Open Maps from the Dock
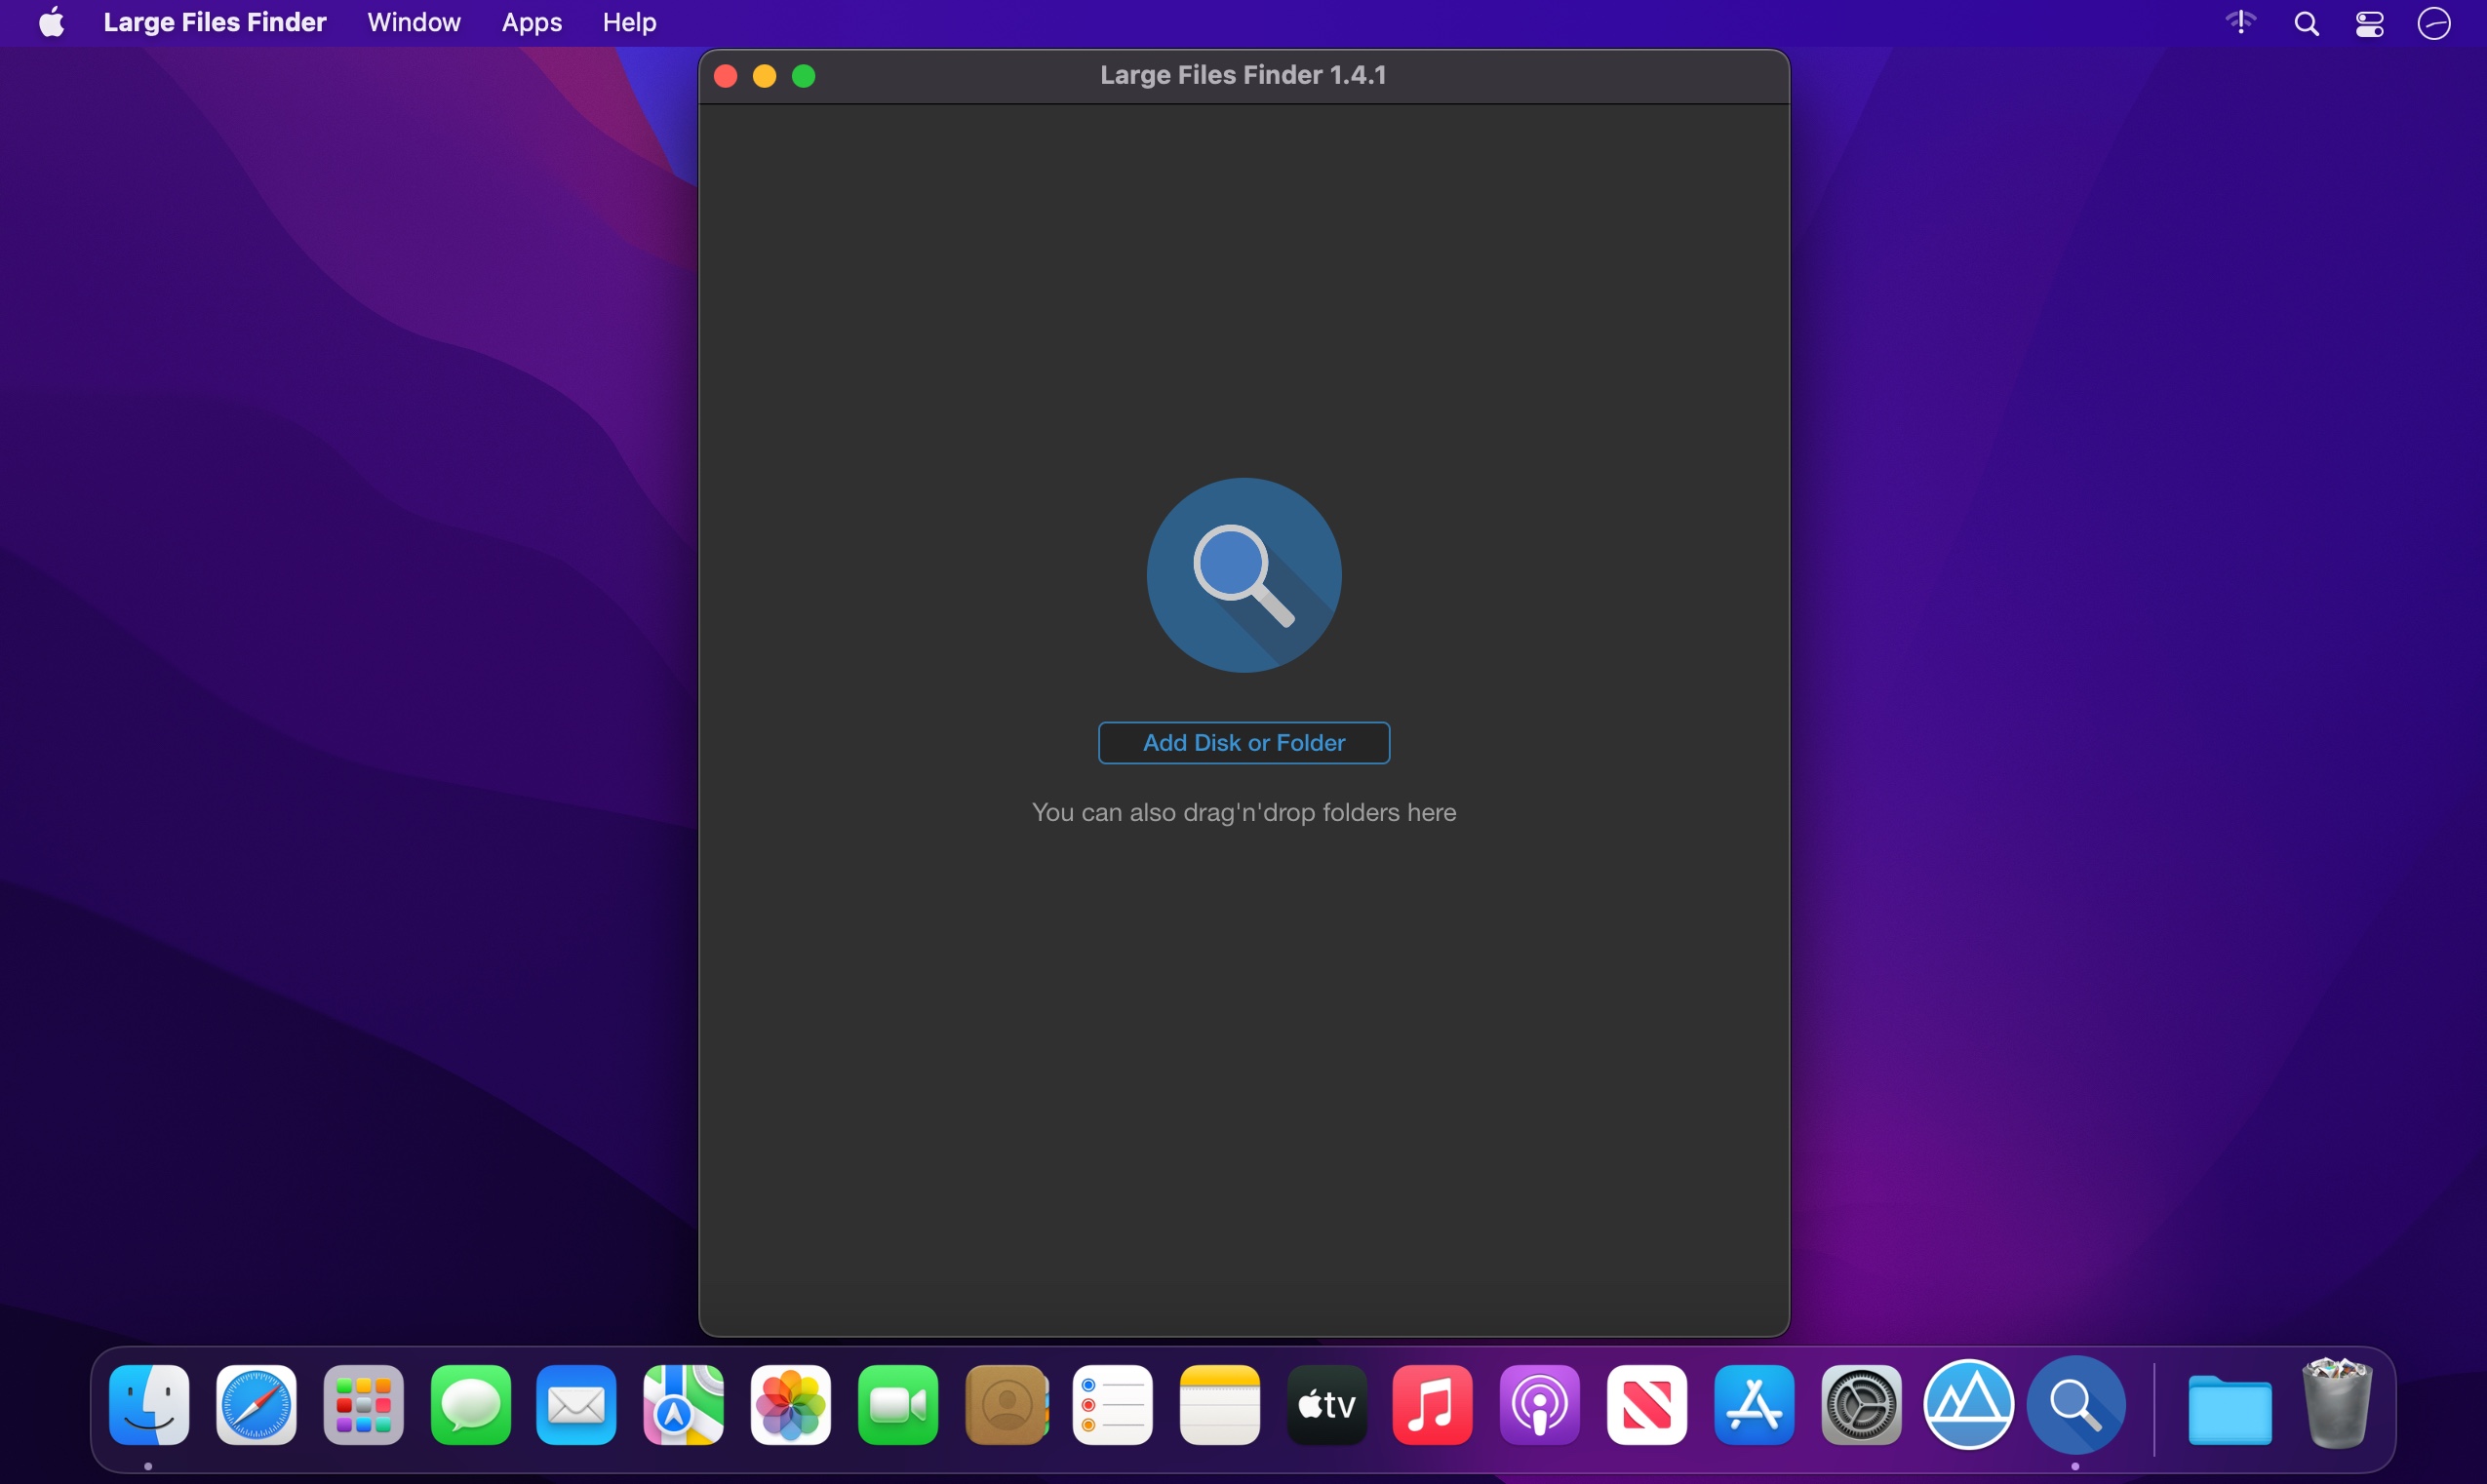The image size is (2487, 1484). pos(683,1405)
